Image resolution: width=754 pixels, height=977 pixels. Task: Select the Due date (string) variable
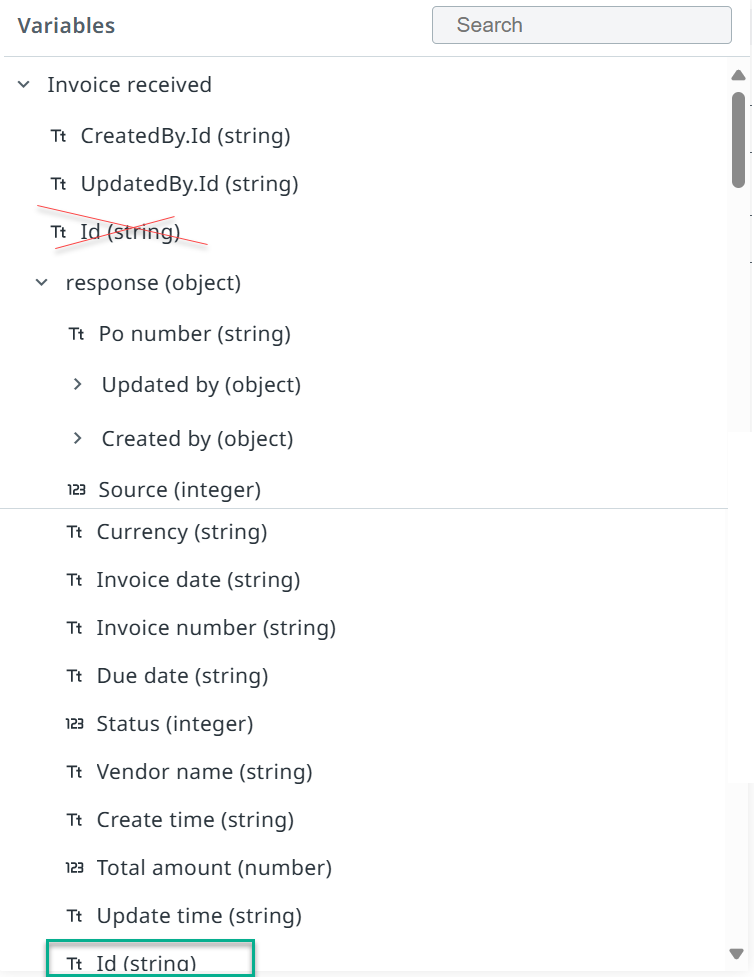(182, 675)
